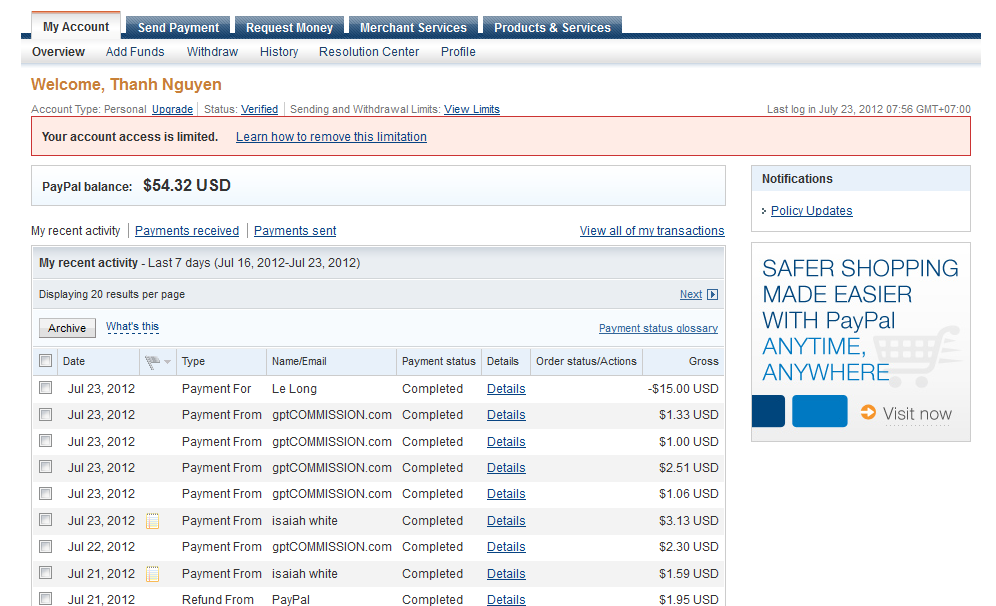Check the $1.06 USD gptCOMMISSION row checkbox

coord(46,493)
